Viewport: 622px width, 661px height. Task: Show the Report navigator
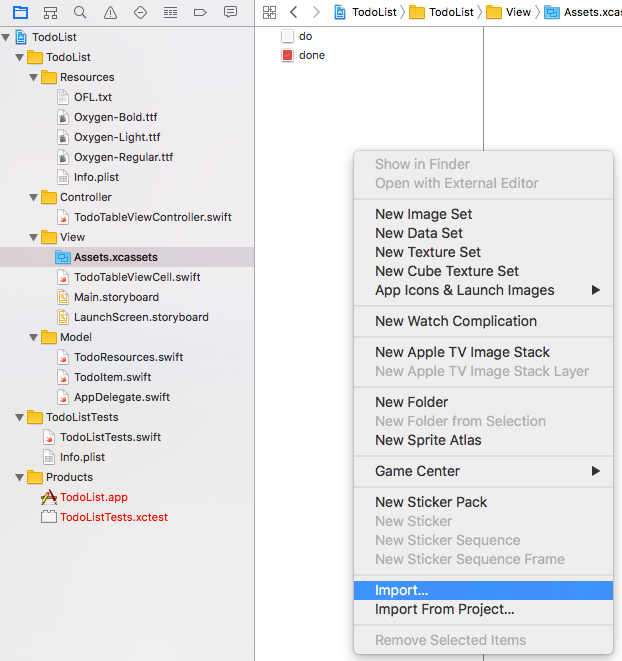(x=230, y=12)
